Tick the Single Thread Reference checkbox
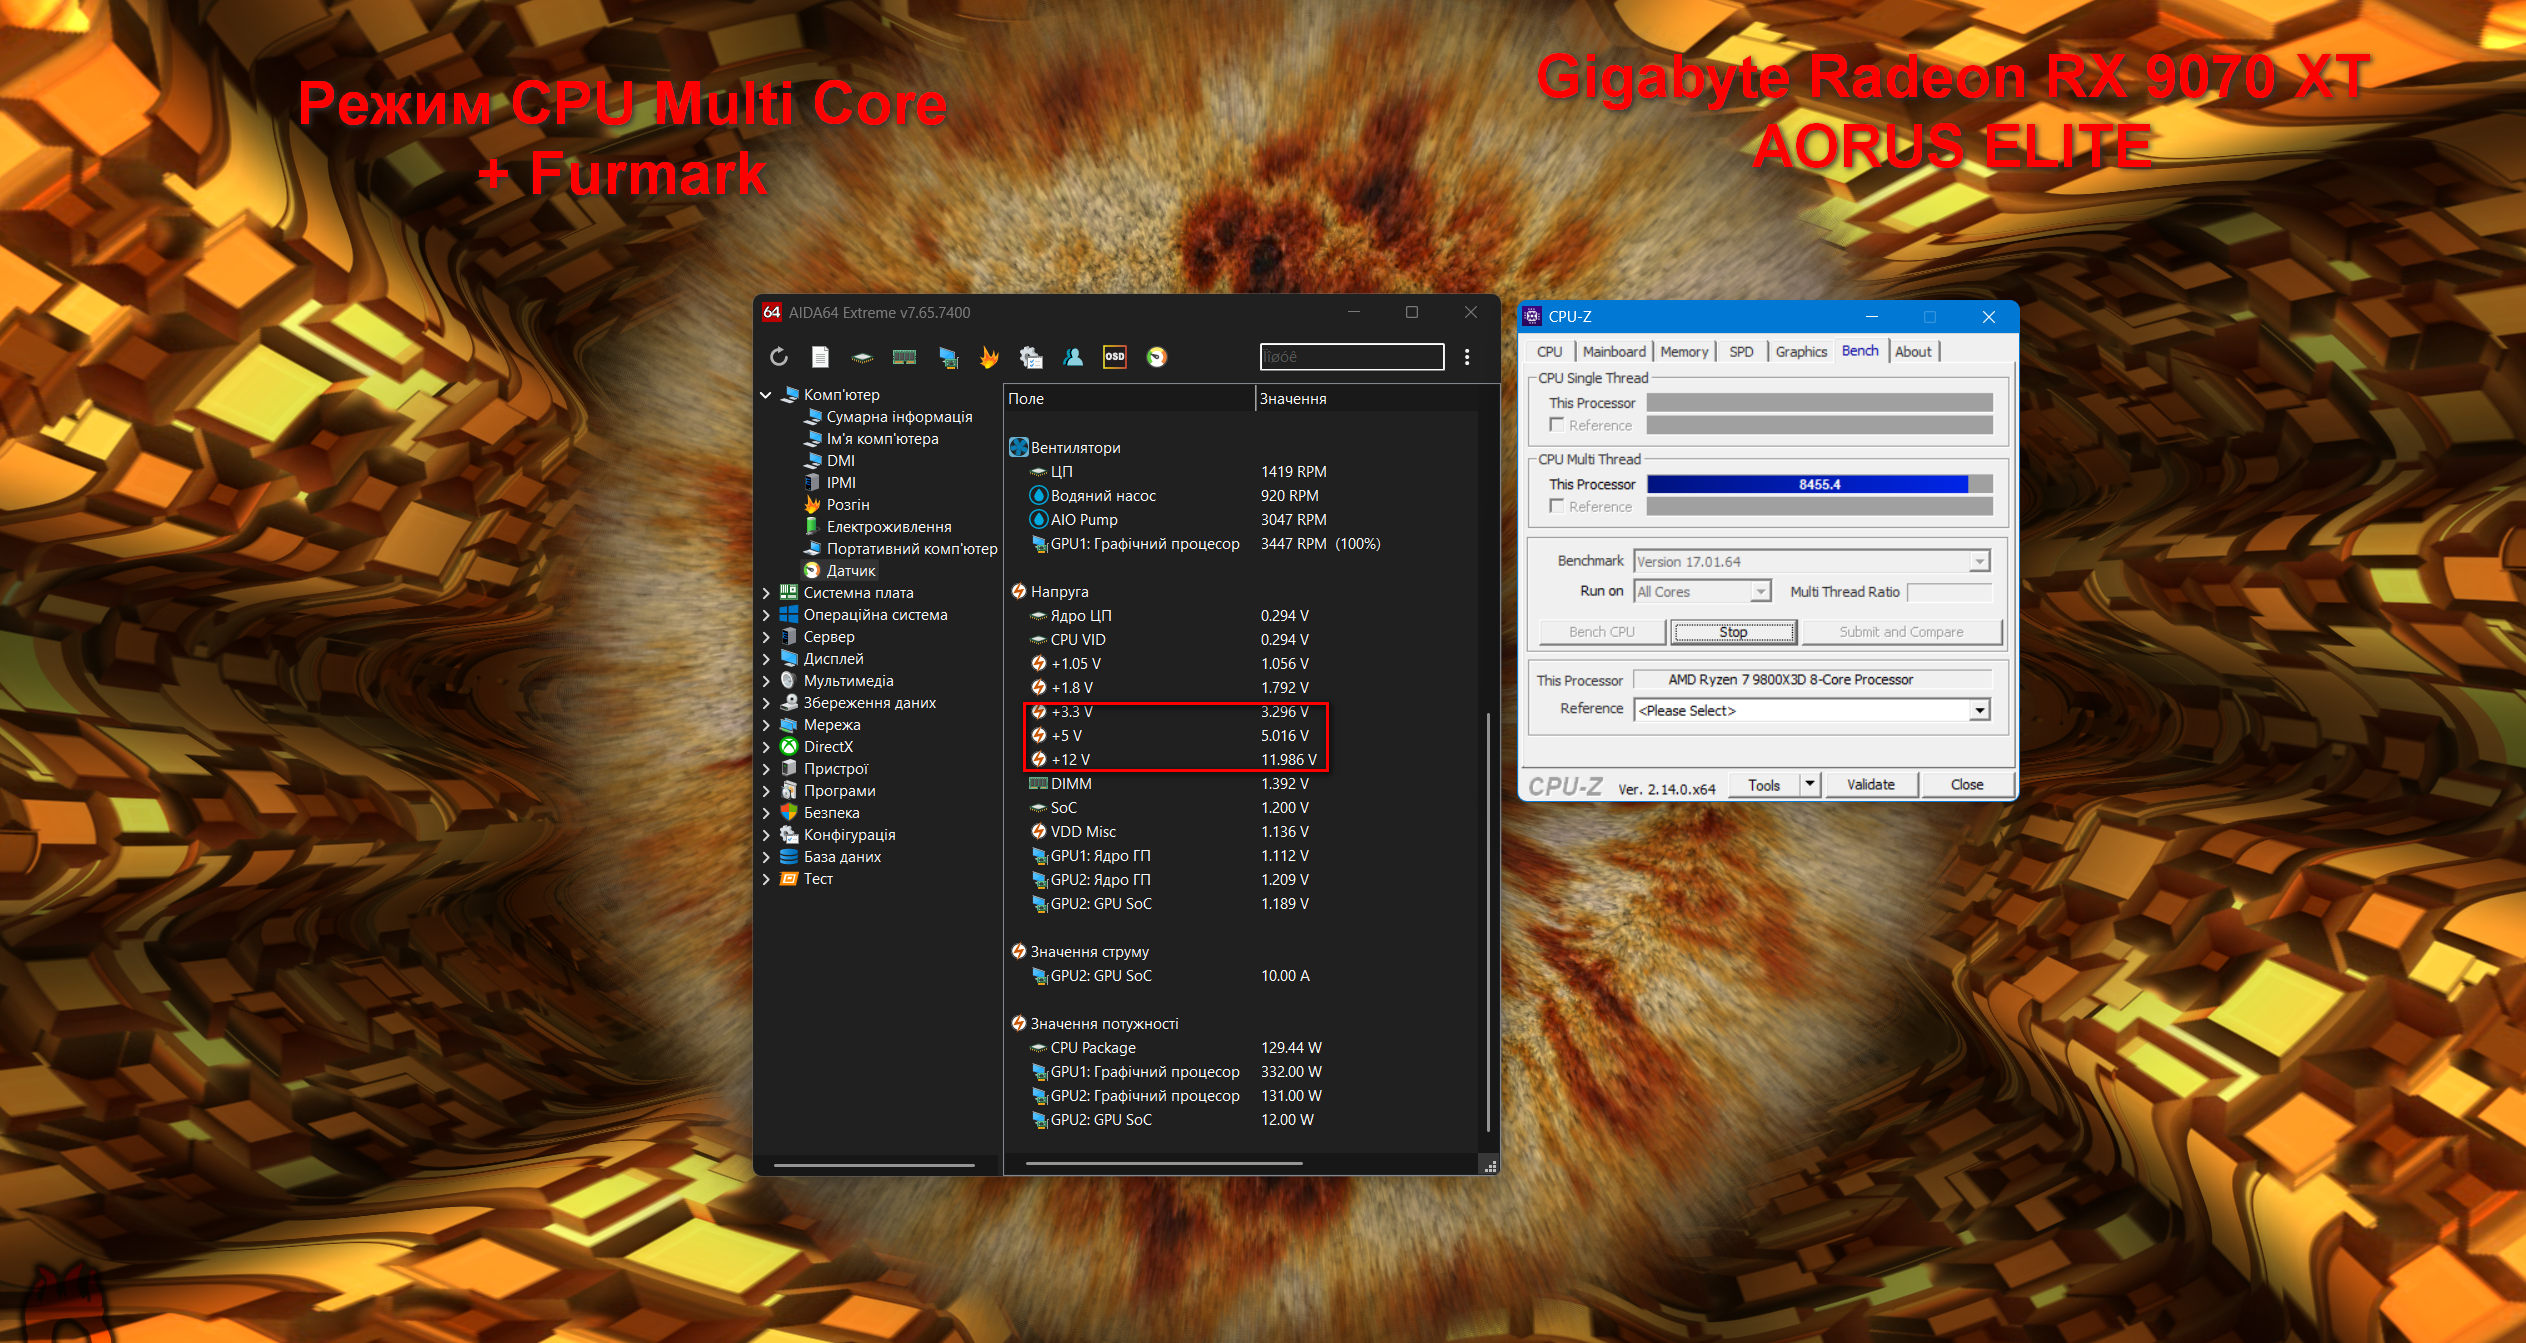This screenshot has width=2526, height=1343. pos(1556,425)
